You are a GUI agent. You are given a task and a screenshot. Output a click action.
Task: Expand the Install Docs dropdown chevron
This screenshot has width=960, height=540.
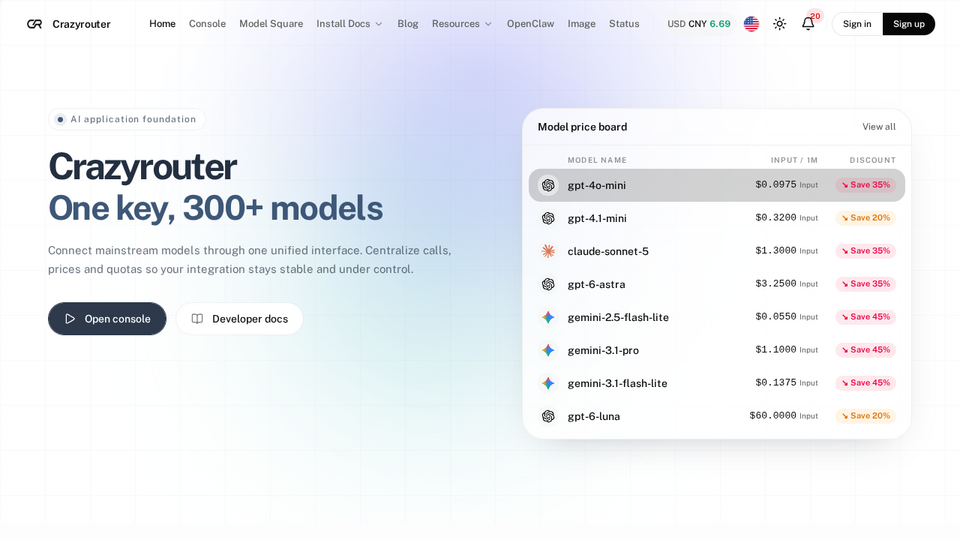tap(378, 24)
